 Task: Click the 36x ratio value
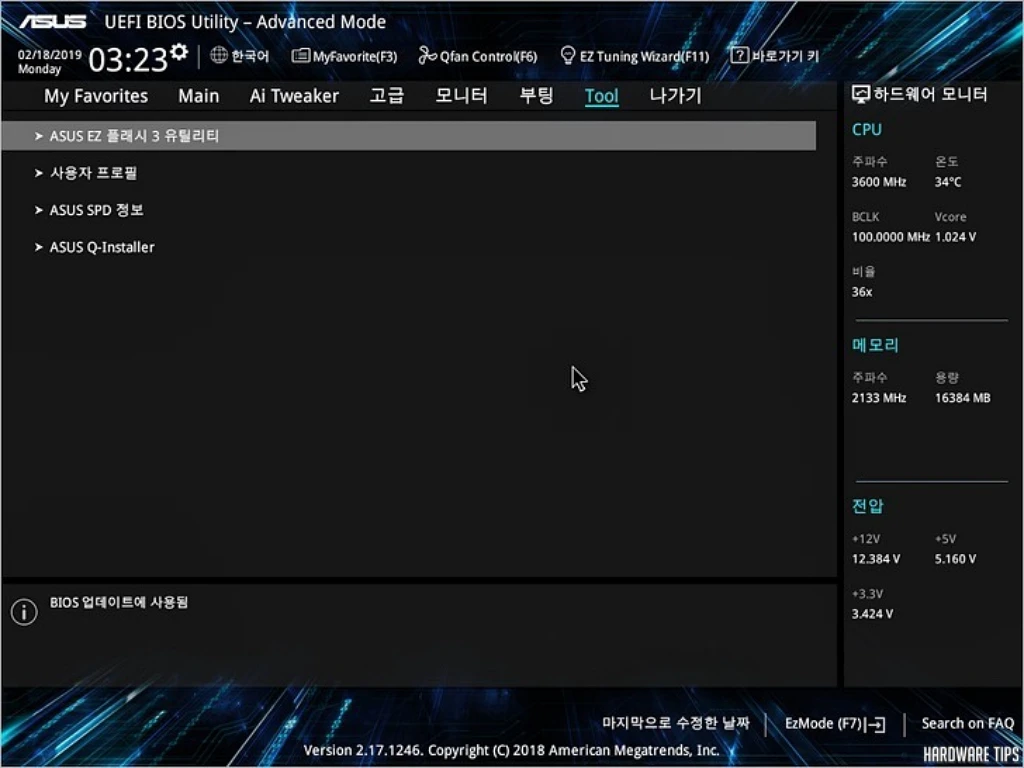point(861,292)
